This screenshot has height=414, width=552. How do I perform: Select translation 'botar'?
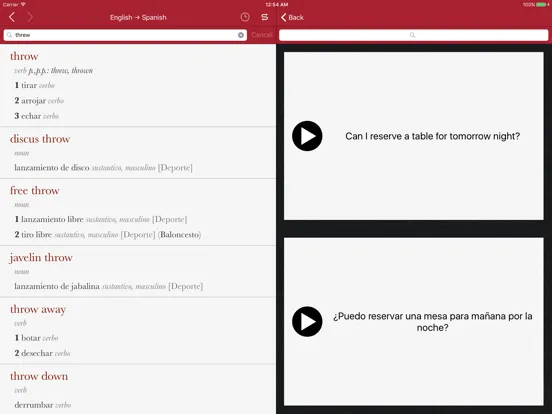[31, 338]
